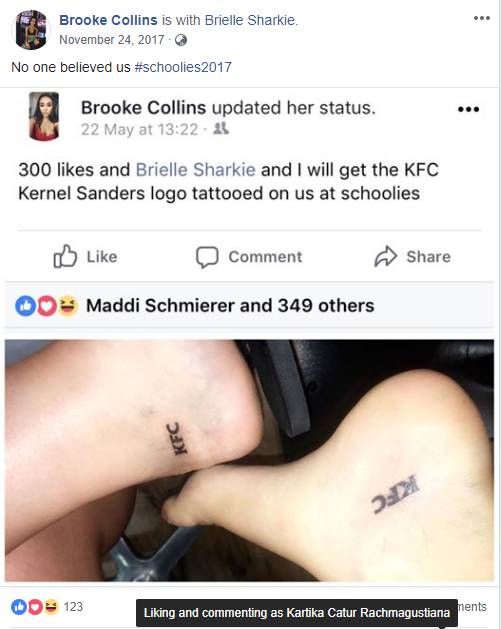Viewport: 501px width, 629px height.
Task: View Maddi Schmierer and 349 others list
Action: point(230,306)
